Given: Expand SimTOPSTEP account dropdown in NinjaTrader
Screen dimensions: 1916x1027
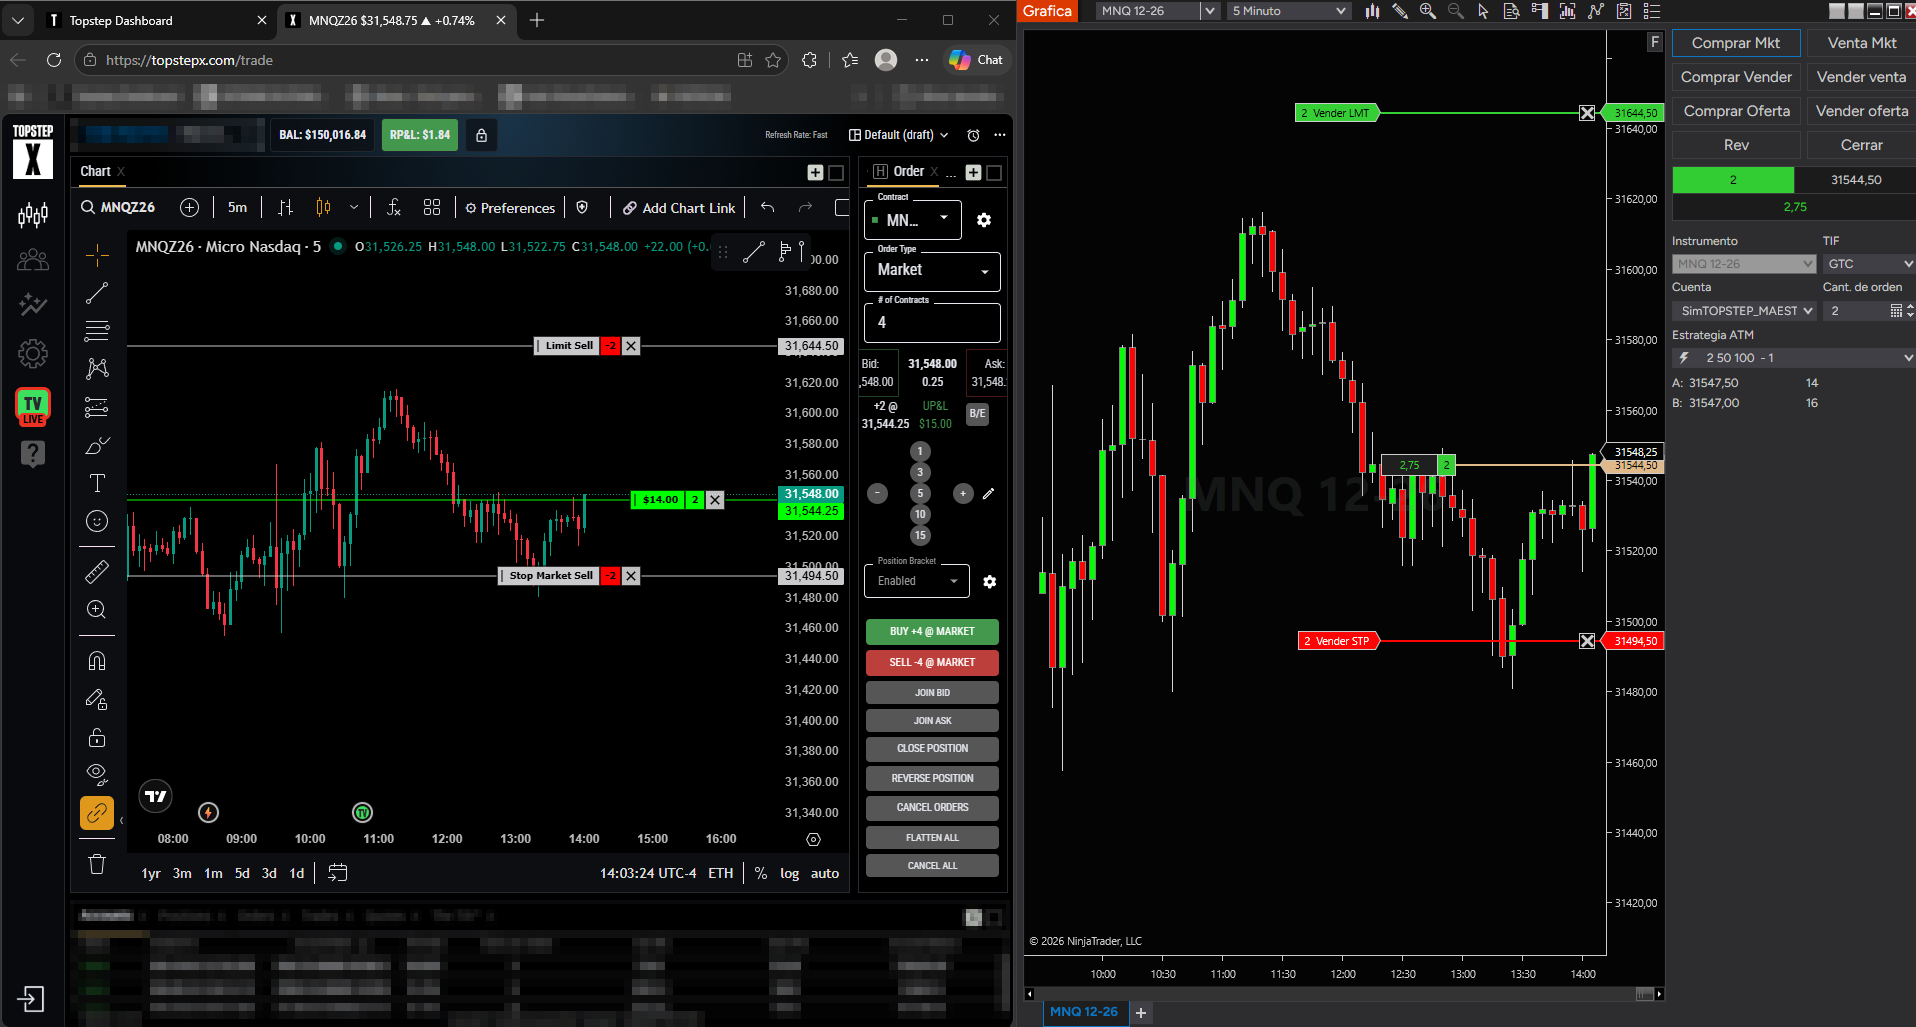Looking at the screenshot, I should (x=1744, y=311).
